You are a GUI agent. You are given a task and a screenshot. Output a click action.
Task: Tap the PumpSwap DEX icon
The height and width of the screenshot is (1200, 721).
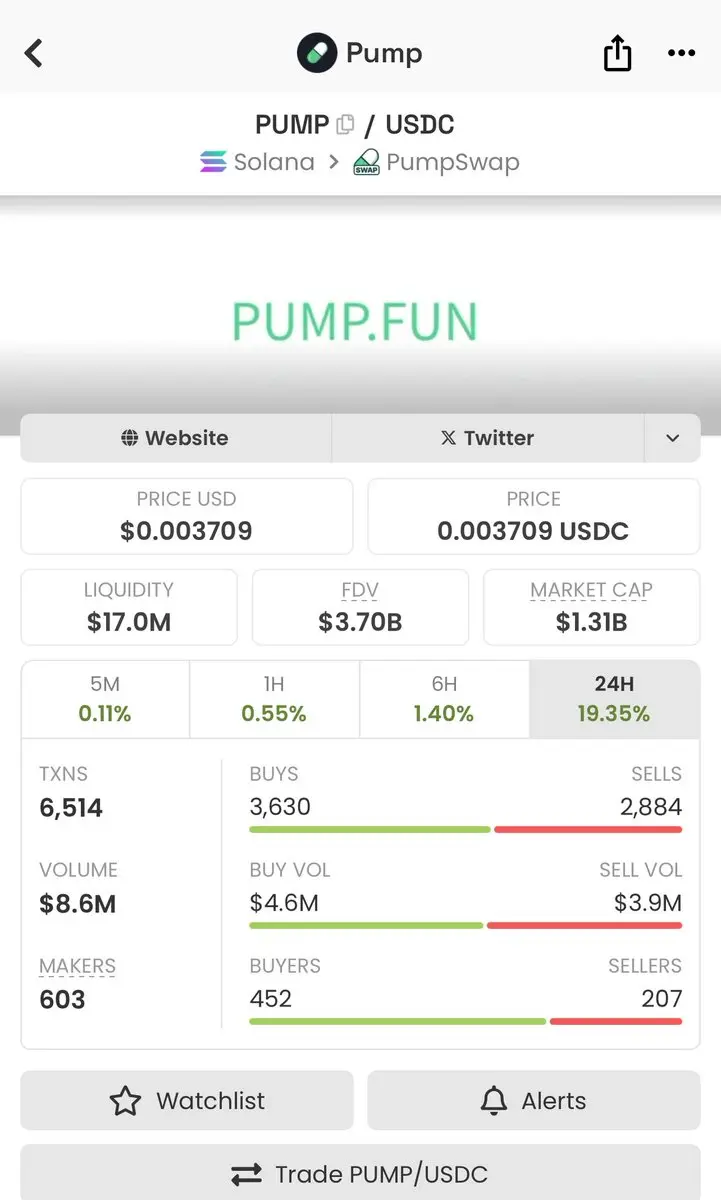click(x=366, y=162)
